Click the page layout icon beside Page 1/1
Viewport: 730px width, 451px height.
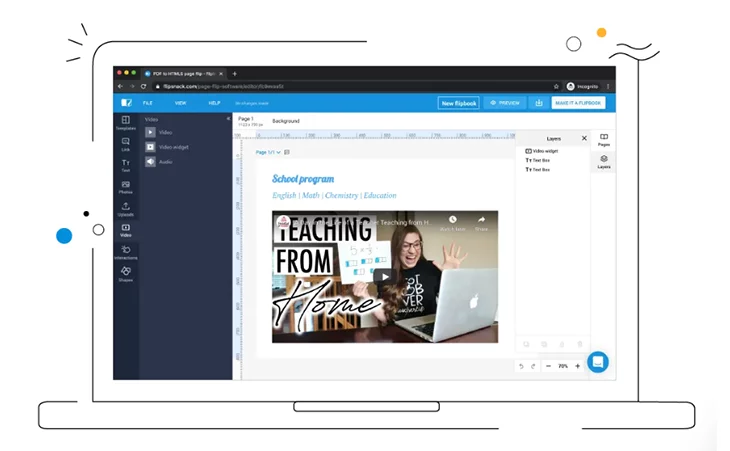(x=287, y=152)
